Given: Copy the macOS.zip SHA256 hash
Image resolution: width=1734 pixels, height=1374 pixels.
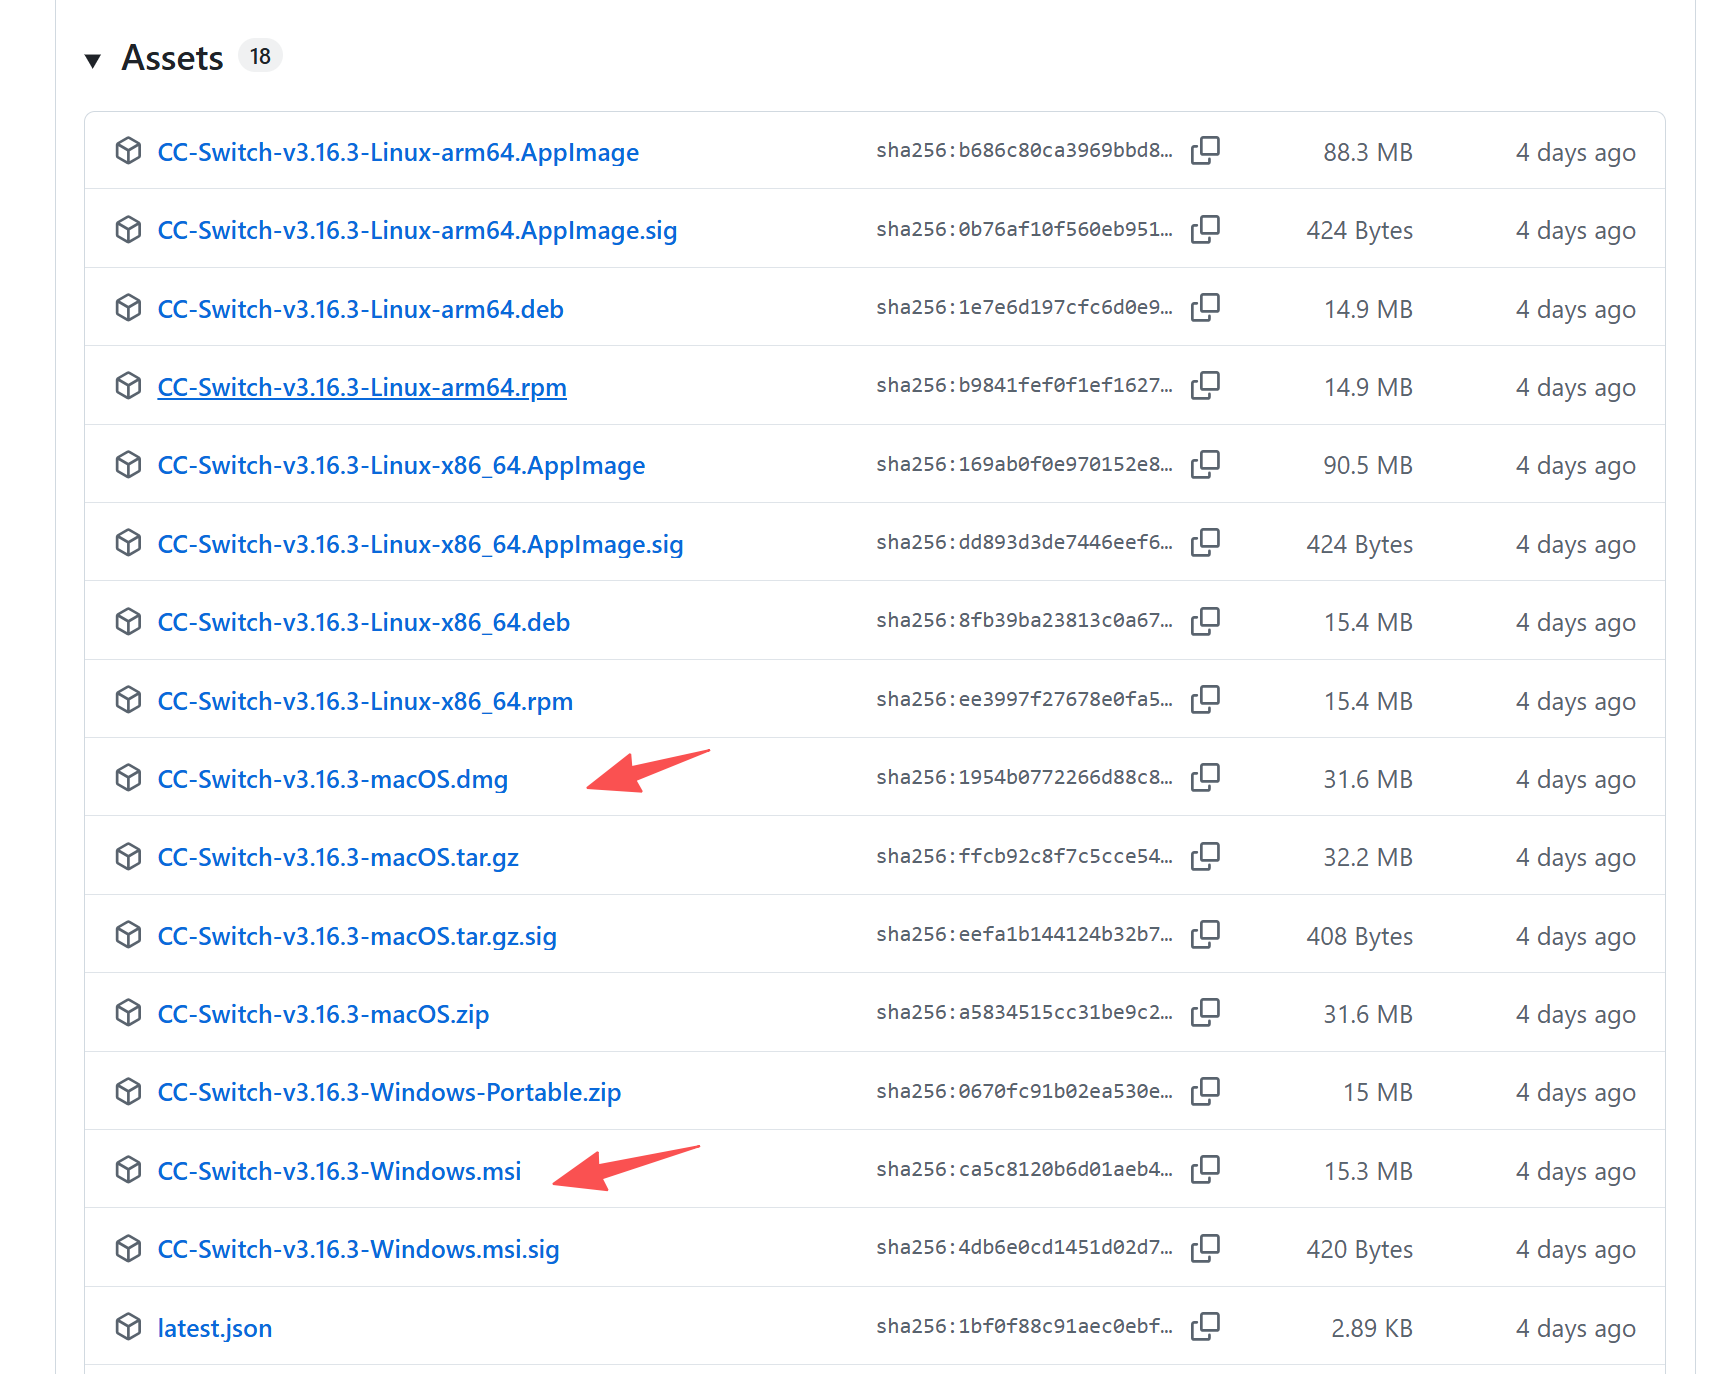Looking at the screenshot, I should pyautogui.click(x=1205, y=1013).
